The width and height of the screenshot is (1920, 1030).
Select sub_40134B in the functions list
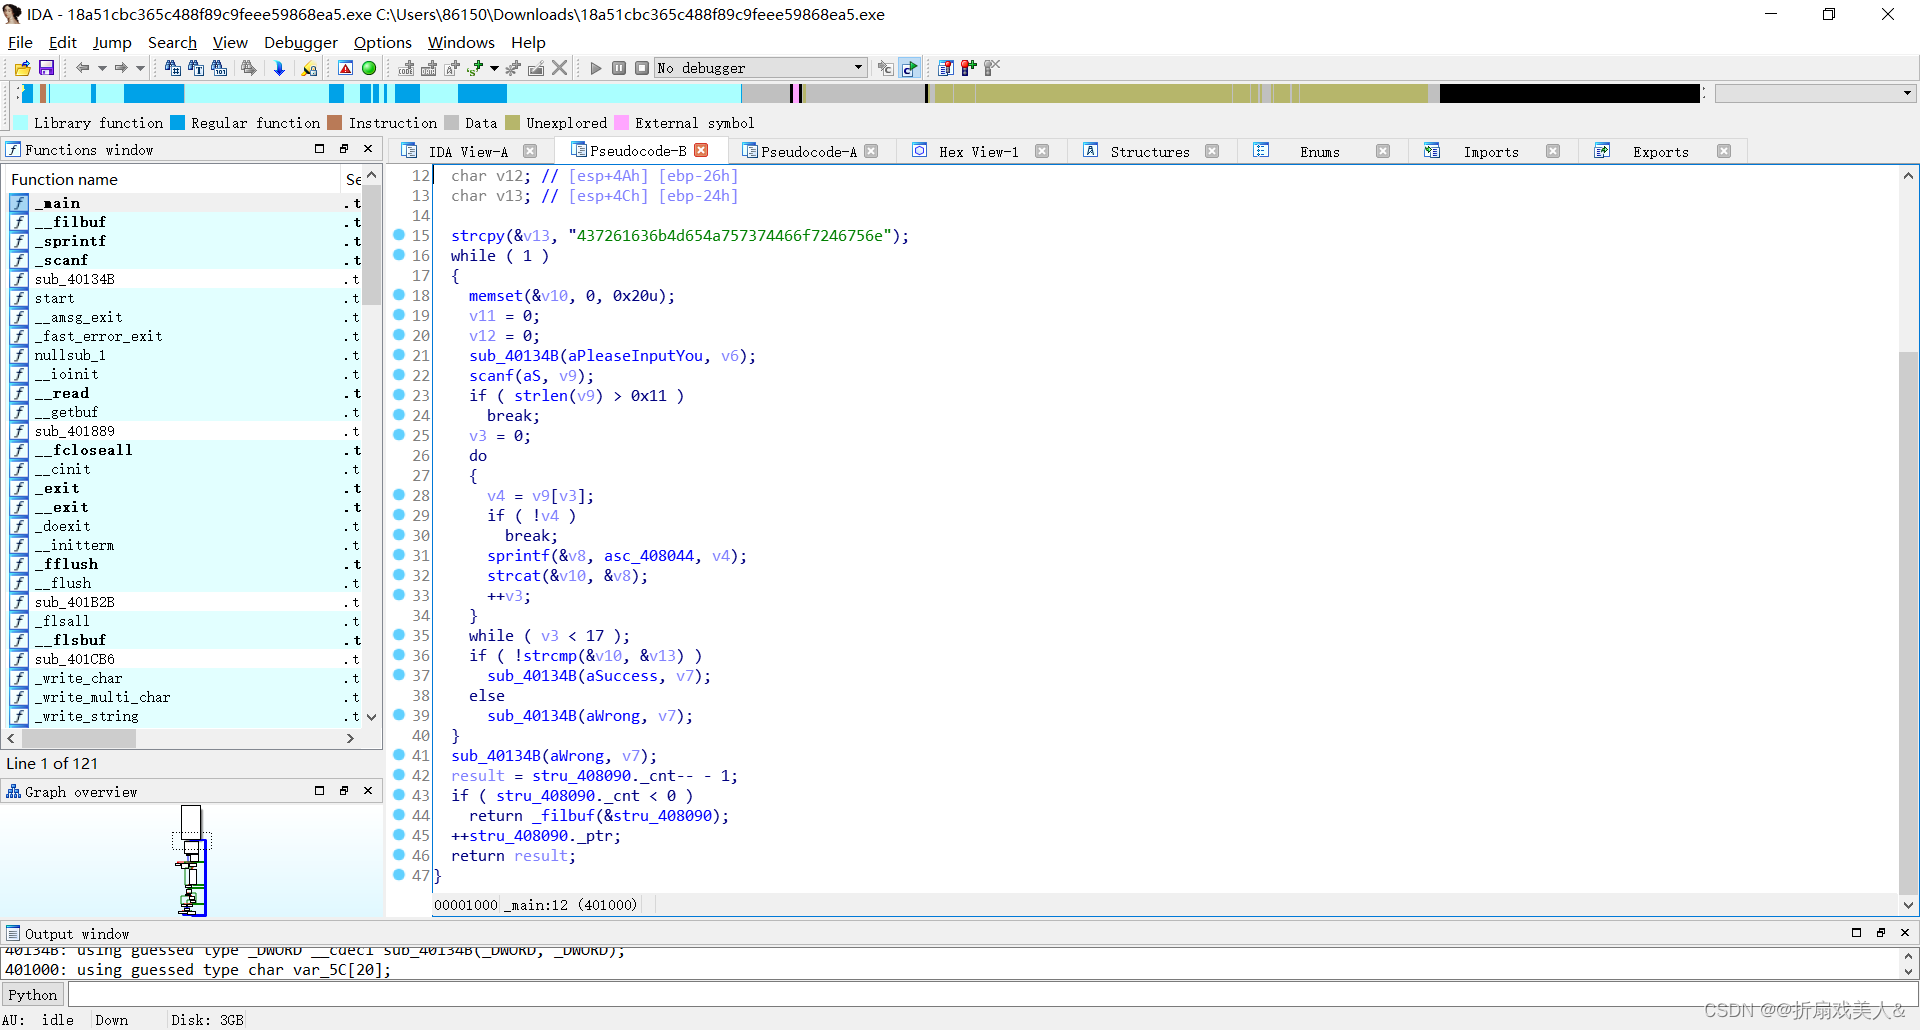[x=182, y=279]
